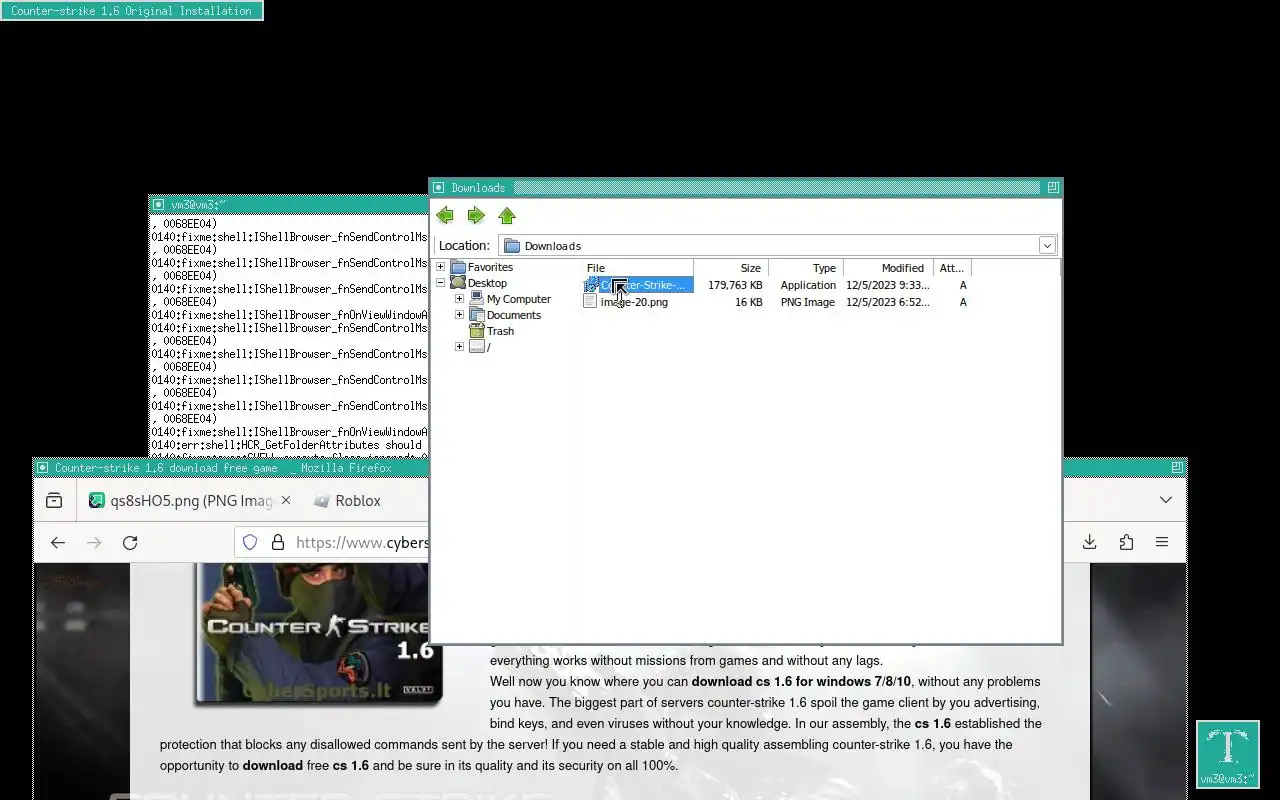Click the PNG Image type cell
1280x800 pixels.
(x=807, y=302)
